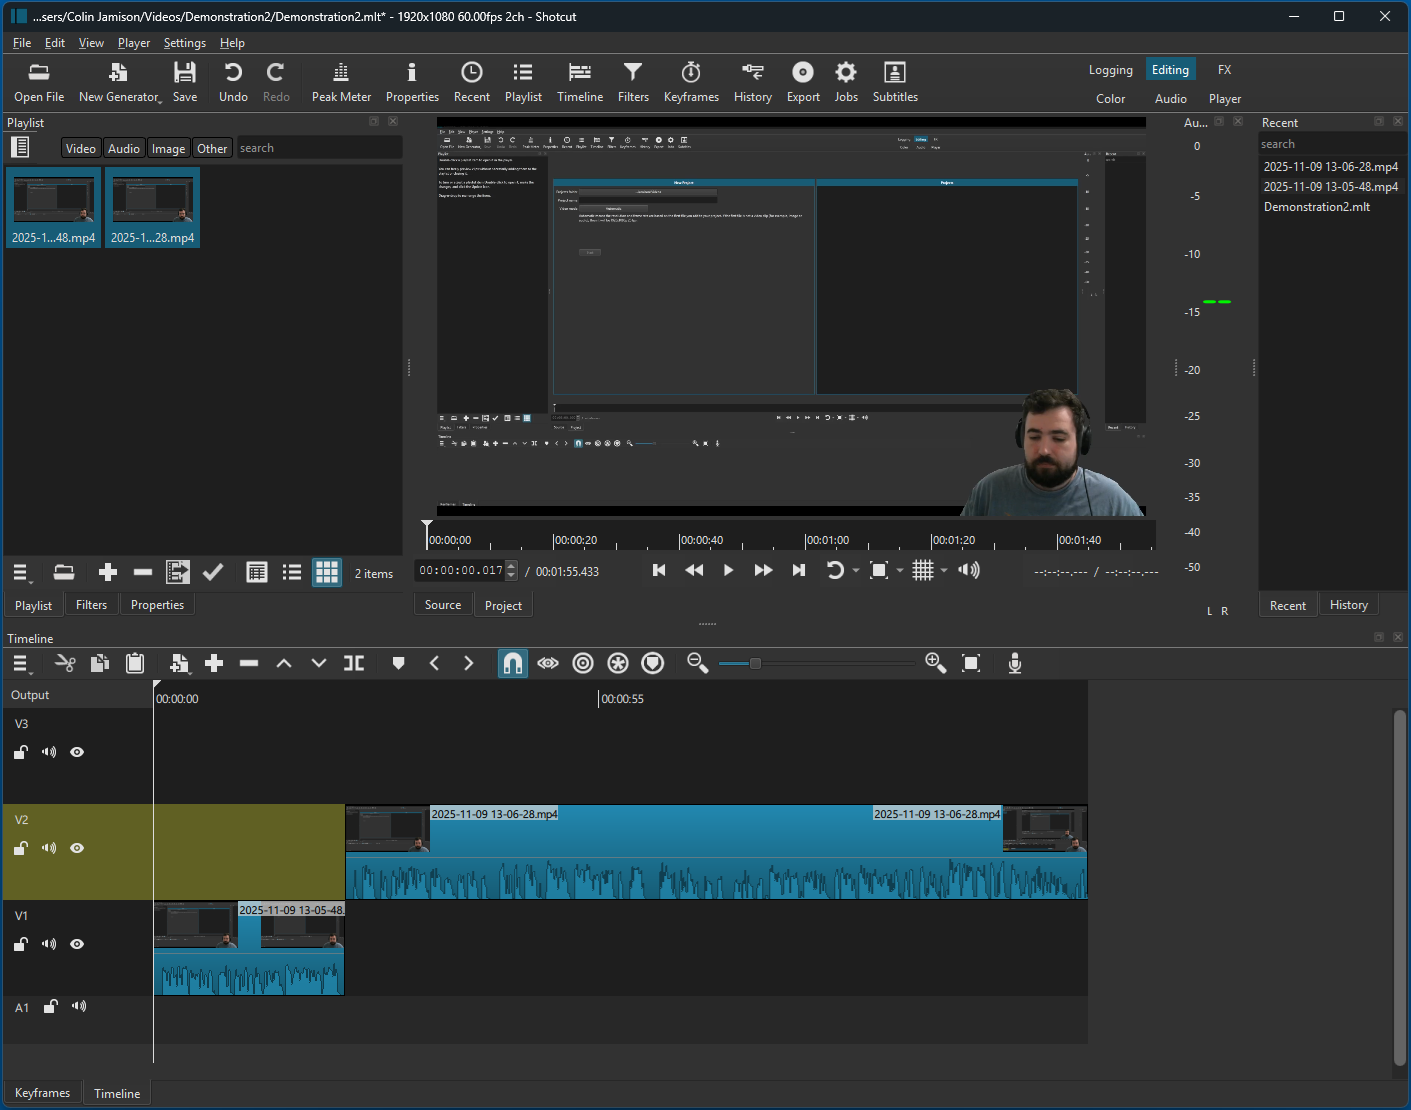Switch player view to the Source tab
The height and width of the screenshot is (1110, 1411).
(442, 604)
